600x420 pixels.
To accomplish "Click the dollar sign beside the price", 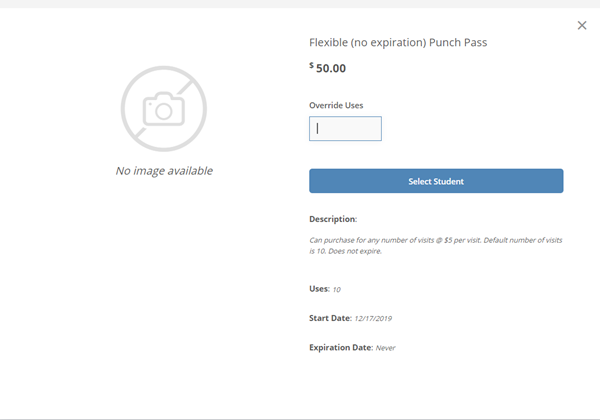I will pos(311,65).
